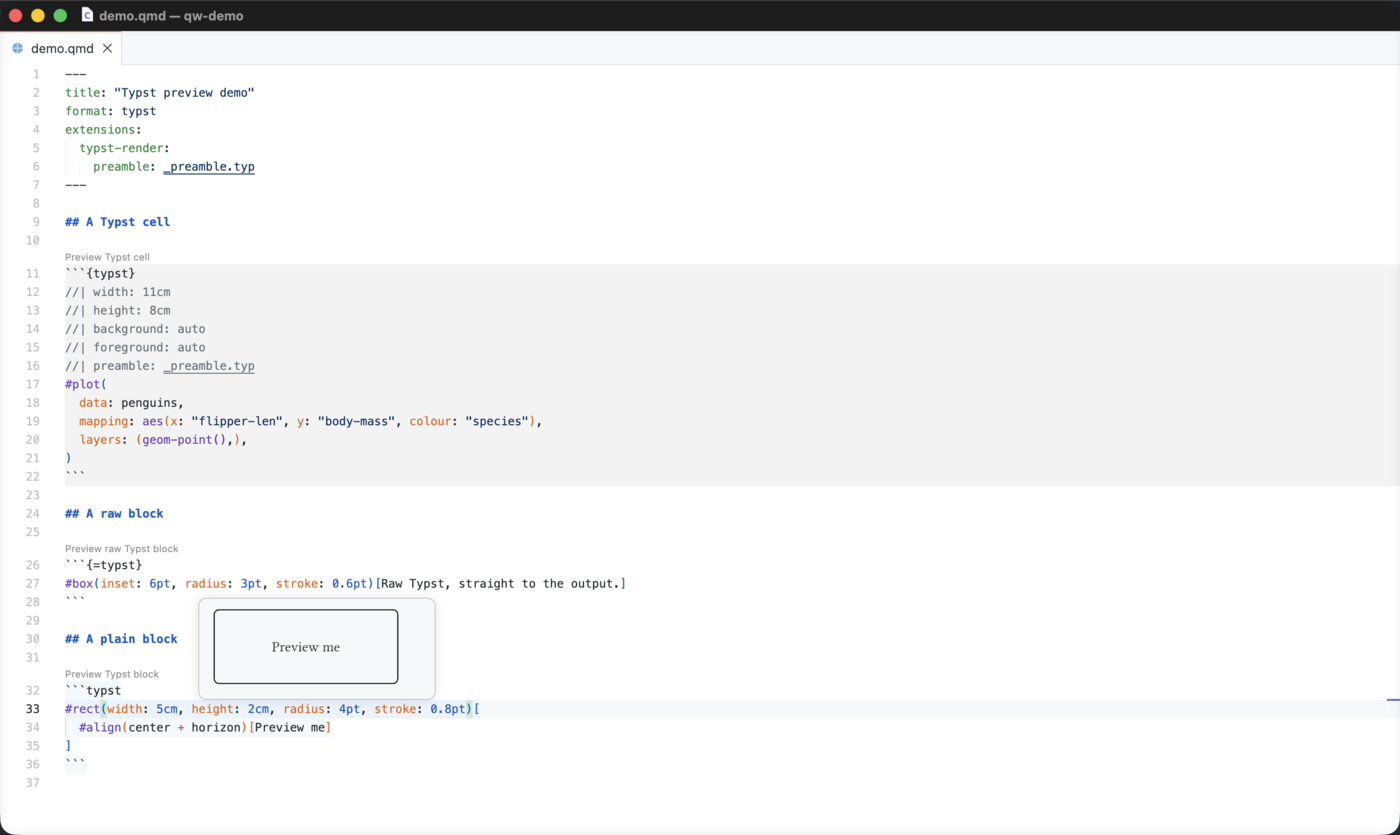The width and height of the screenshot is (1400, 835).
Task: Click the '## A plain block' heading
Action: 121,639
